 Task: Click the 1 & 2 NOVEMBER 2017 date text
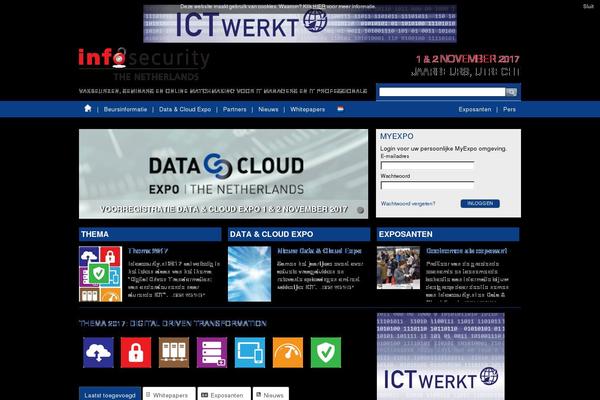pyautogui.click(x=468, y=59)
